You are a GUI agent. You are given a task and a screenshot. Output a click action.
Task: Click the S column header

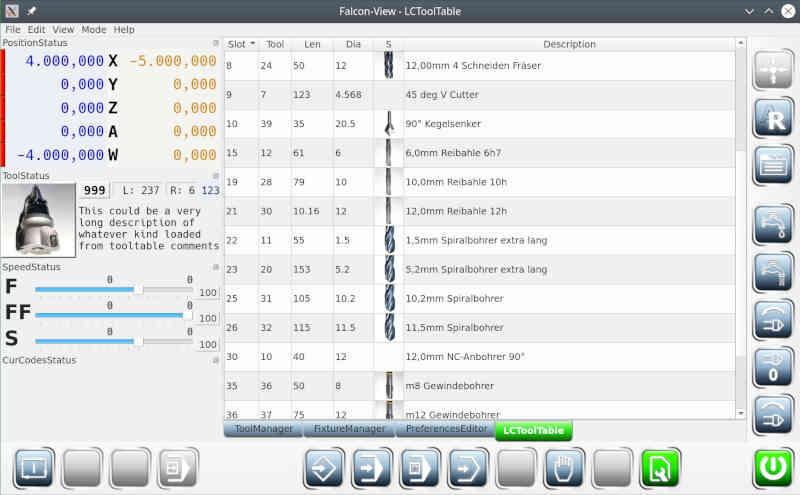tap(388, 44)
